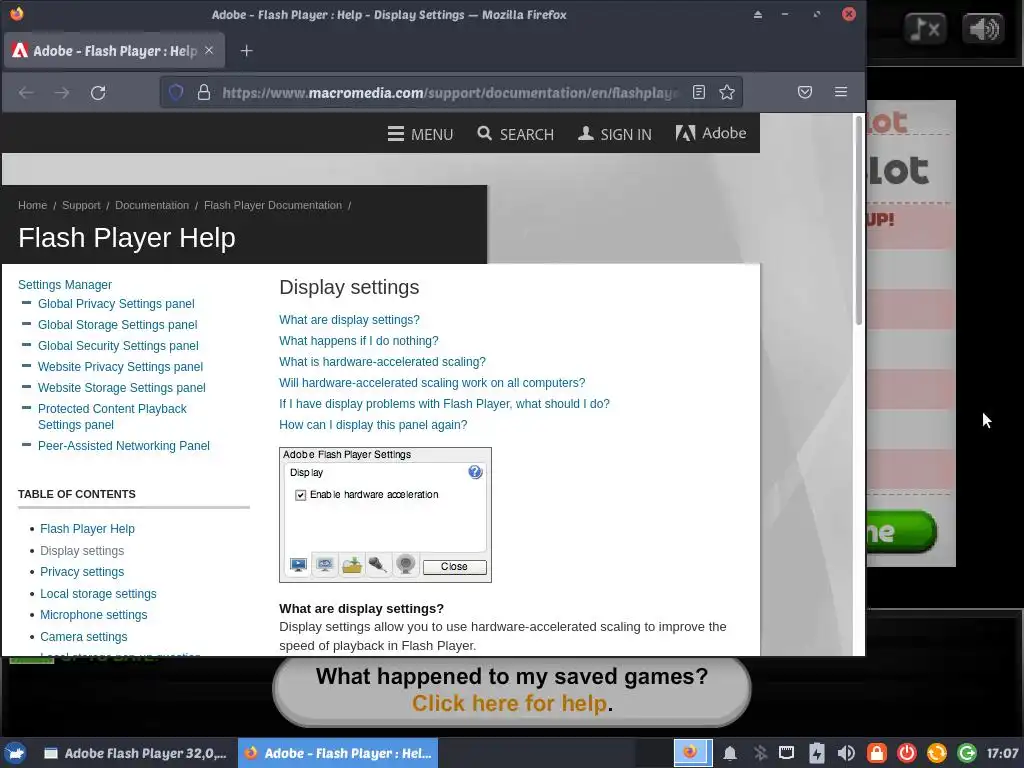Viewport: 1024px width, 768px height.
Task: Jump to What is hardware-accelerated scaling? link
Action: coord(383,362)
